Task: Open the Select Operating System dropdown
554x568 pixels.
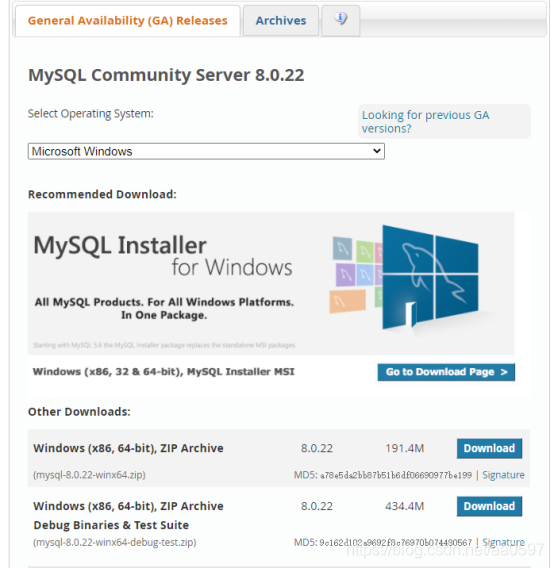Action: point(206,151)
